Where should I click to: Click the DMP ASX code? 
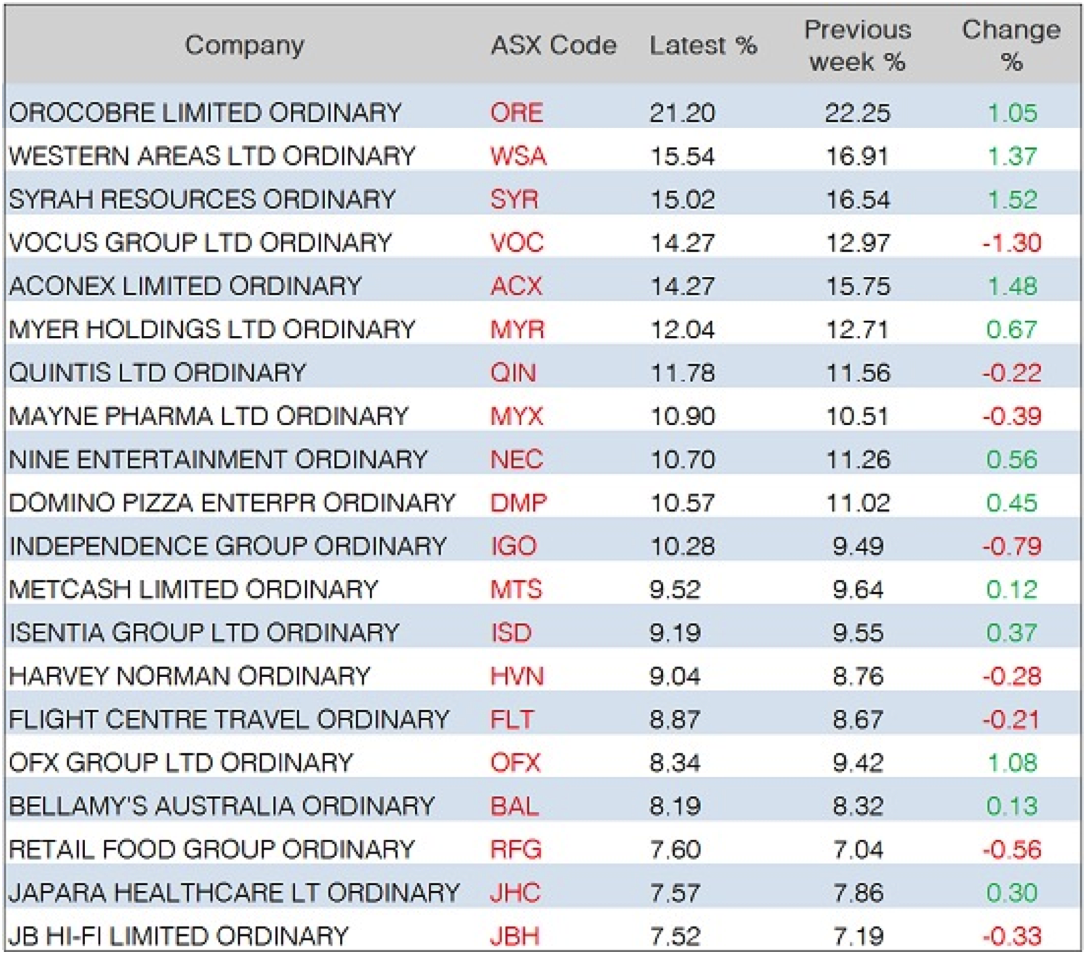pyautogui.click(x=516, y=503)
